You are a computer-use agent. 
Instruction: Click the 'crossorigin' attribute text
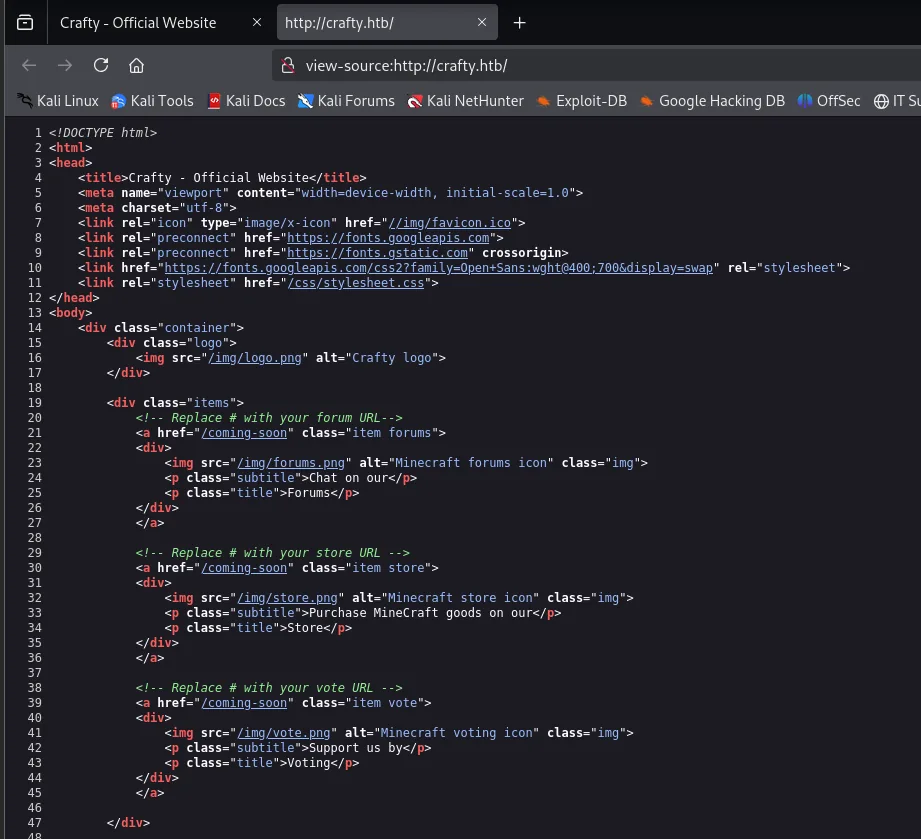(522, 253)
